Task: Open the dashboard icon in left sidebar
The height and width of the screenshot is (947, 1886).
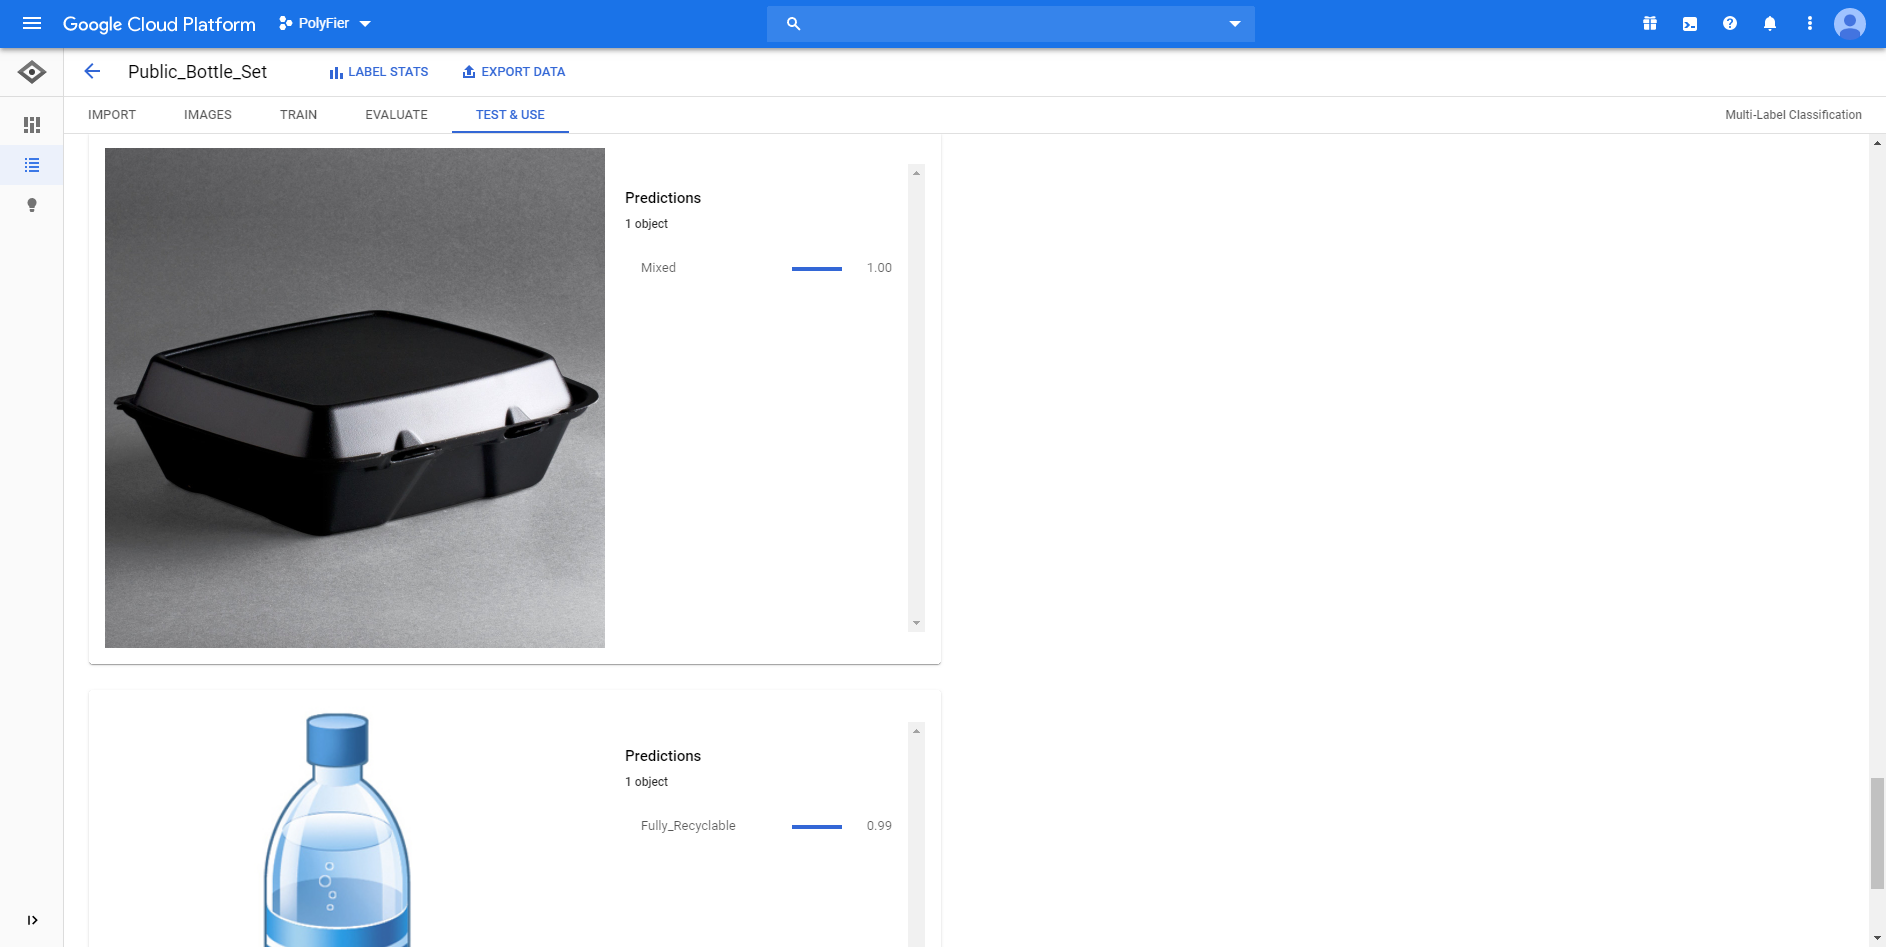Action: click(32, 125)
